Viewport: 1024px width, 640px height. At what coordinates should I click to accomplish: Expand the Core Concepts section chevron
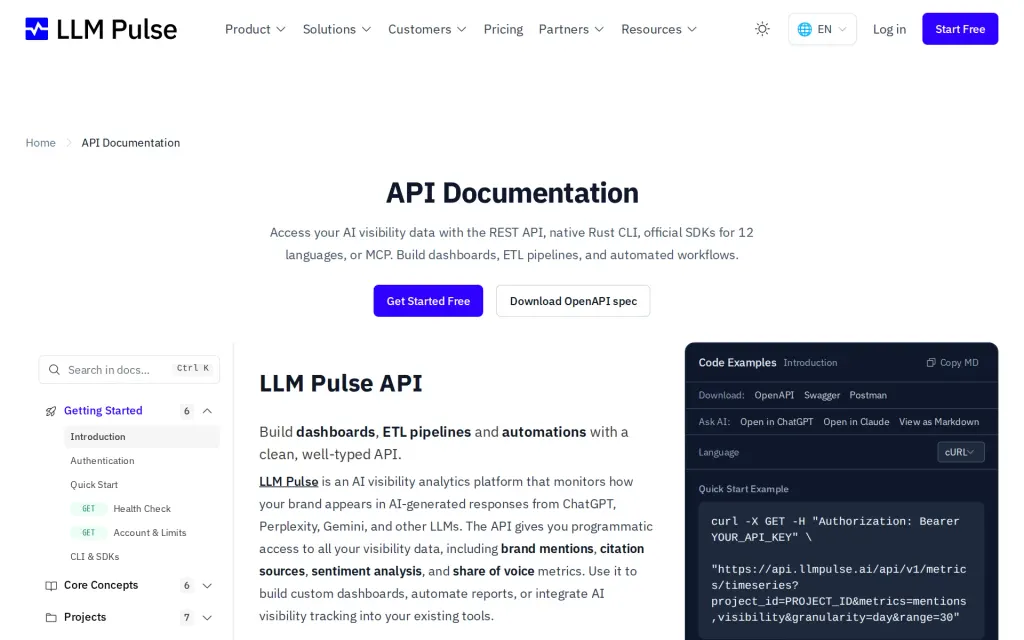click(207, 586)
